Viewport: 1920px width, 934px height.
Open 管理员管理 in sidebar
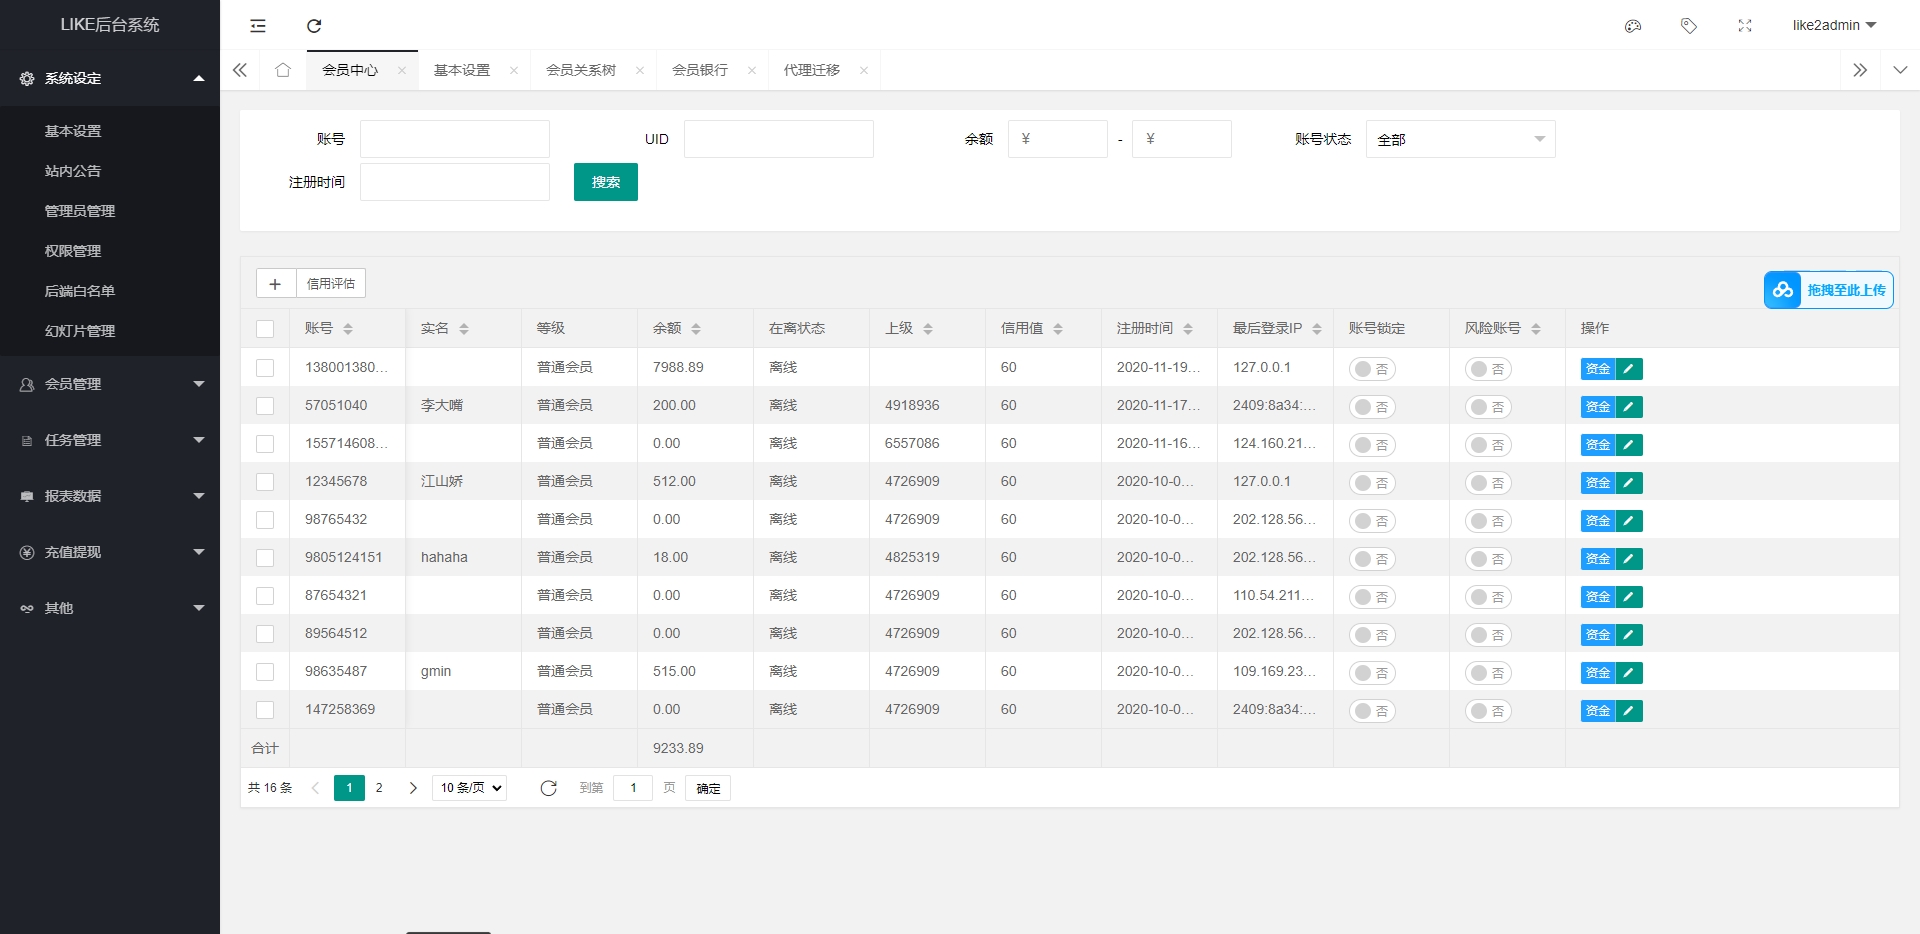80,211
